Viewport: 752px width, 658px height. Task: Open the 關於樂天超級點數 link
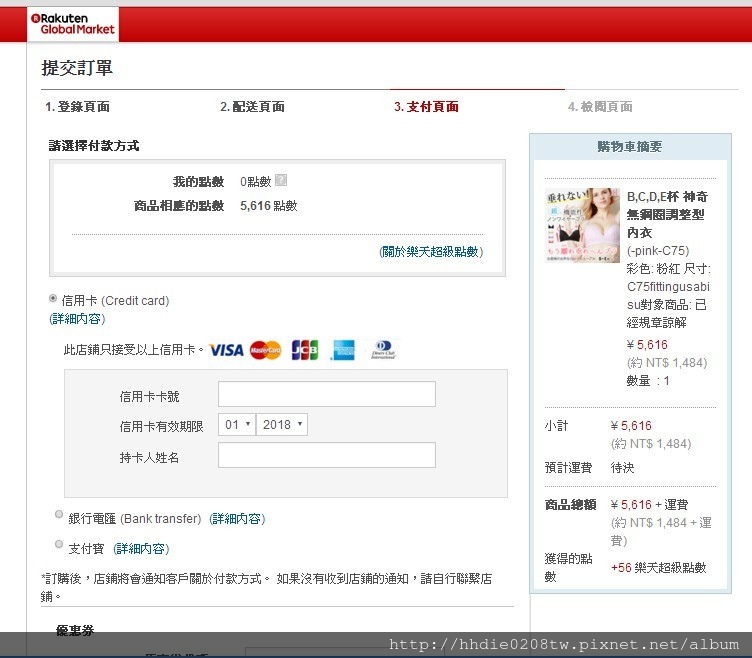[431, 252]
